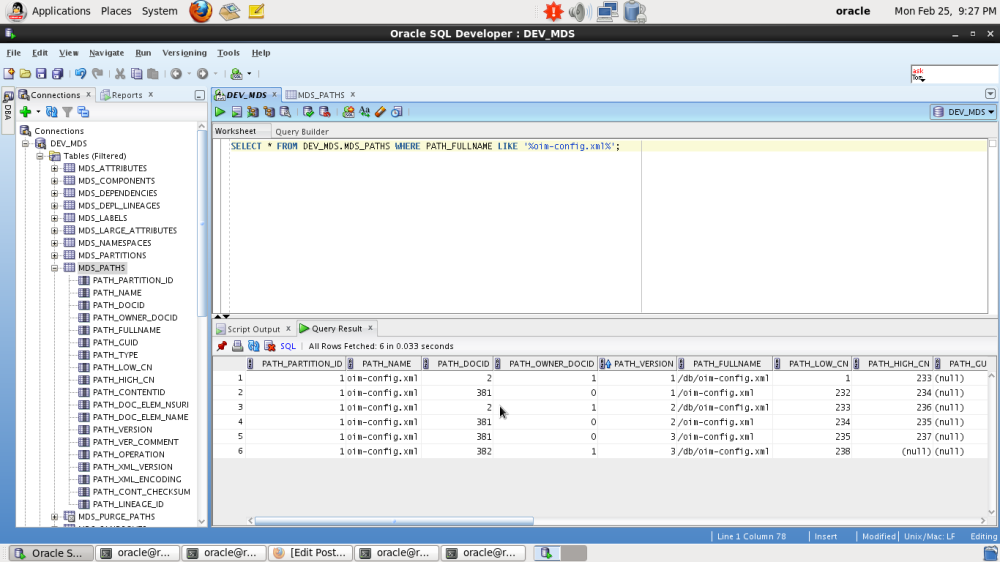Collapse the Tables (Filtered) node
The image size is (1000, 562).
[x=40, y=156]
